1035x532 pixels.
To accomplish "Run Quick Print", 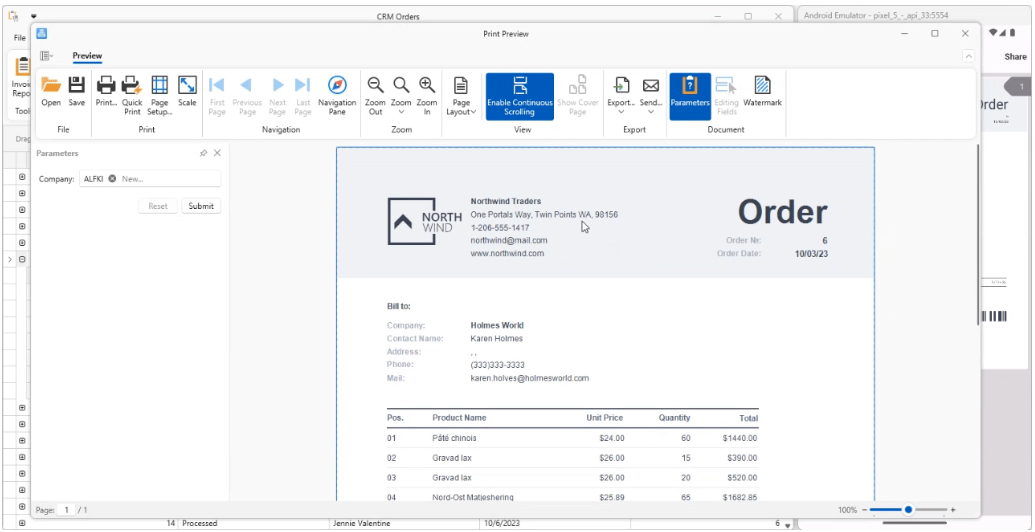I will [132, 95].
